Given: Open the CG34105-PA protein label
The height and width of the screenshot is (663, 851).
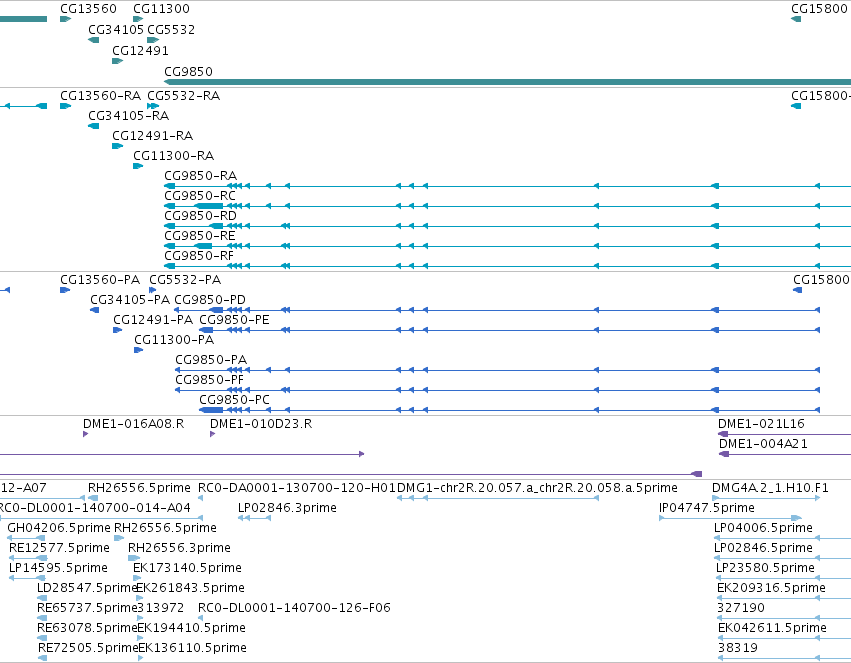Looking at the screenshot, I should click(x=130, y=300).
